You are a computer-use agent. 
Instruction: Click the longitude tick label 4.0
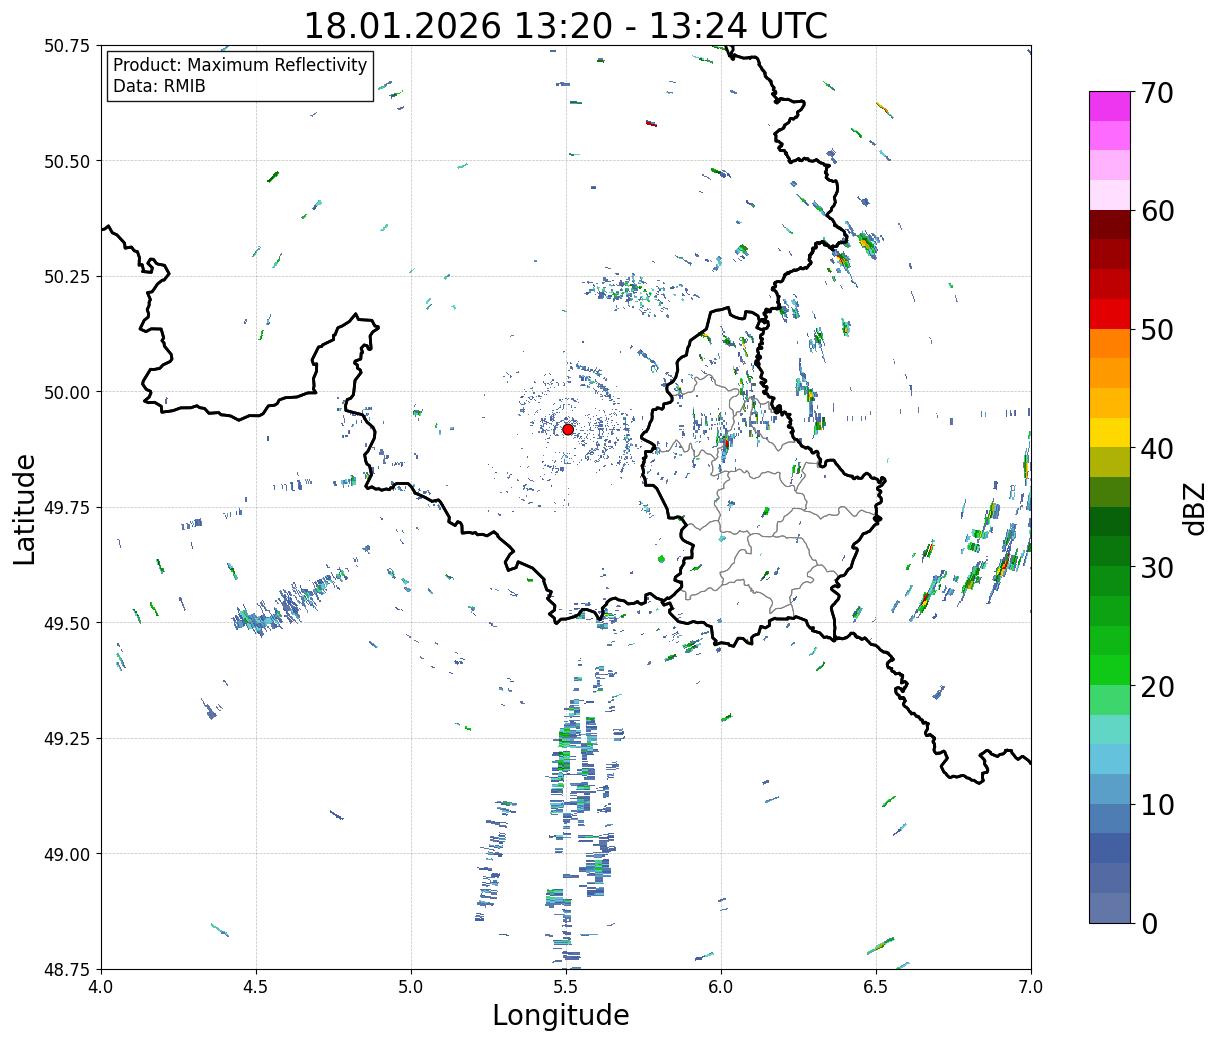101,986
